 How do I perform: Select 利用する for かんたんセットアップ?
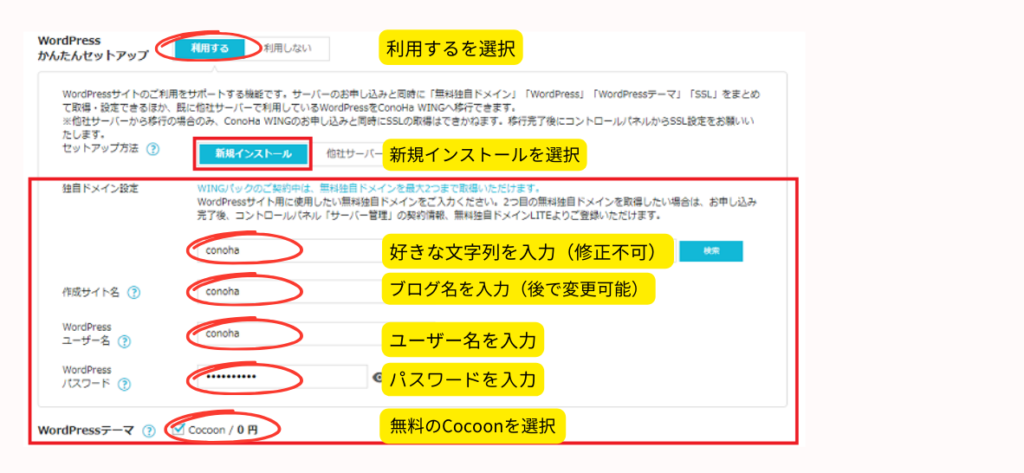[x=209, y=48]
